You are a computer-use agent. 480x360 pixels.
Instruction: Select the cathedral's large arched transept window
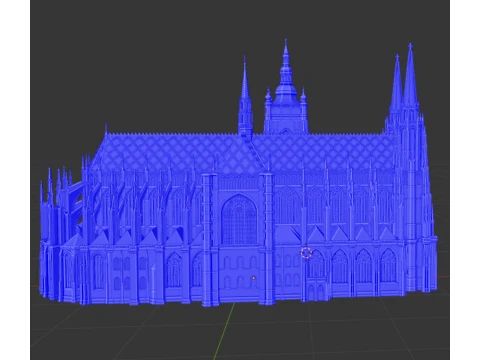pyautogui.click(x=239, y=219)
